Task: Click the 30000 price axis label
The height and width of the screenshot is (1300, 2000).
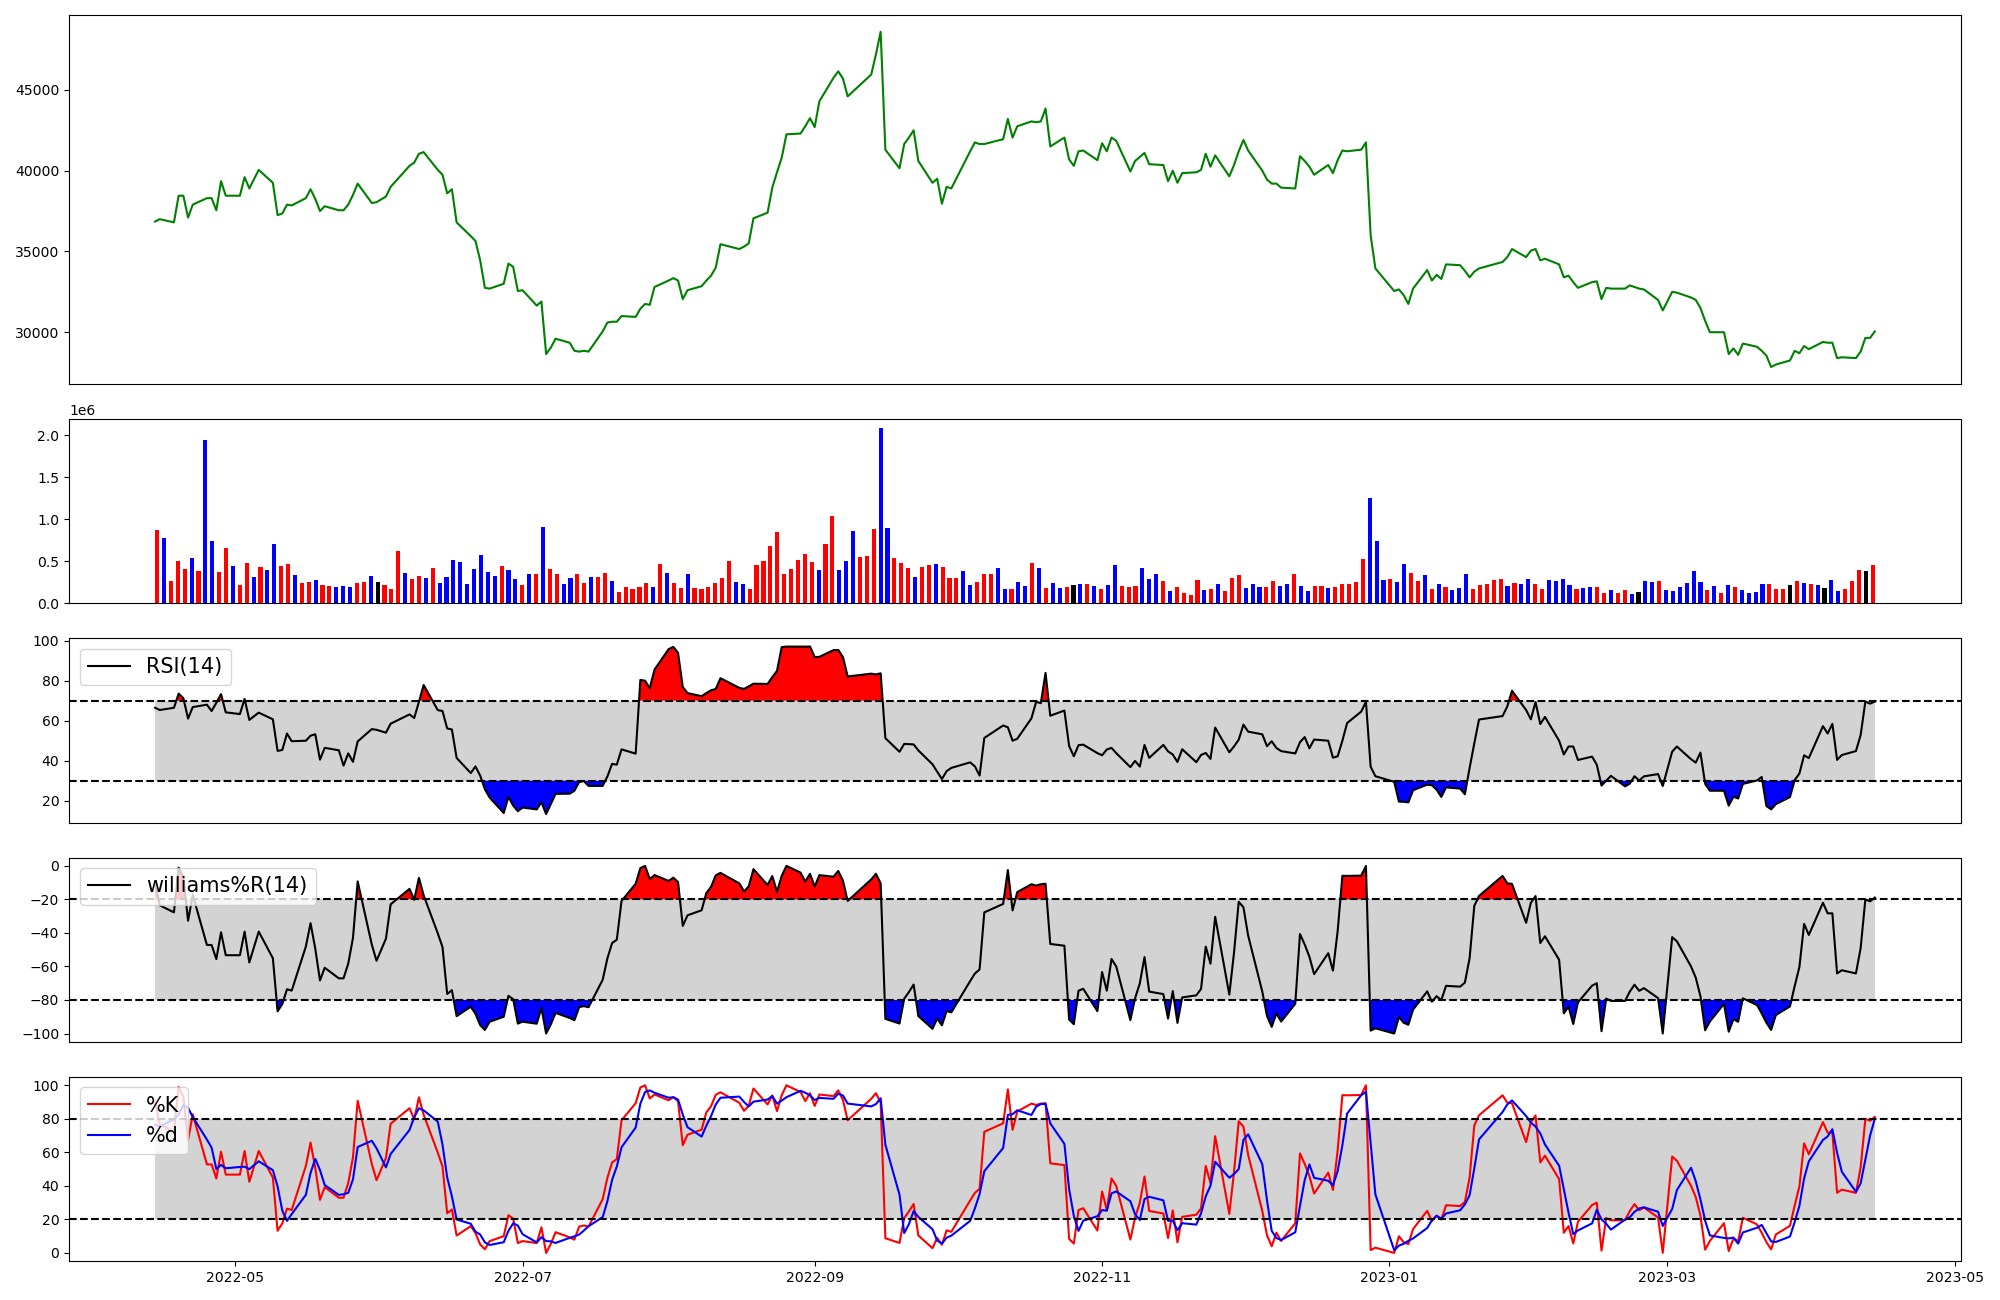Action: (37, 333)
